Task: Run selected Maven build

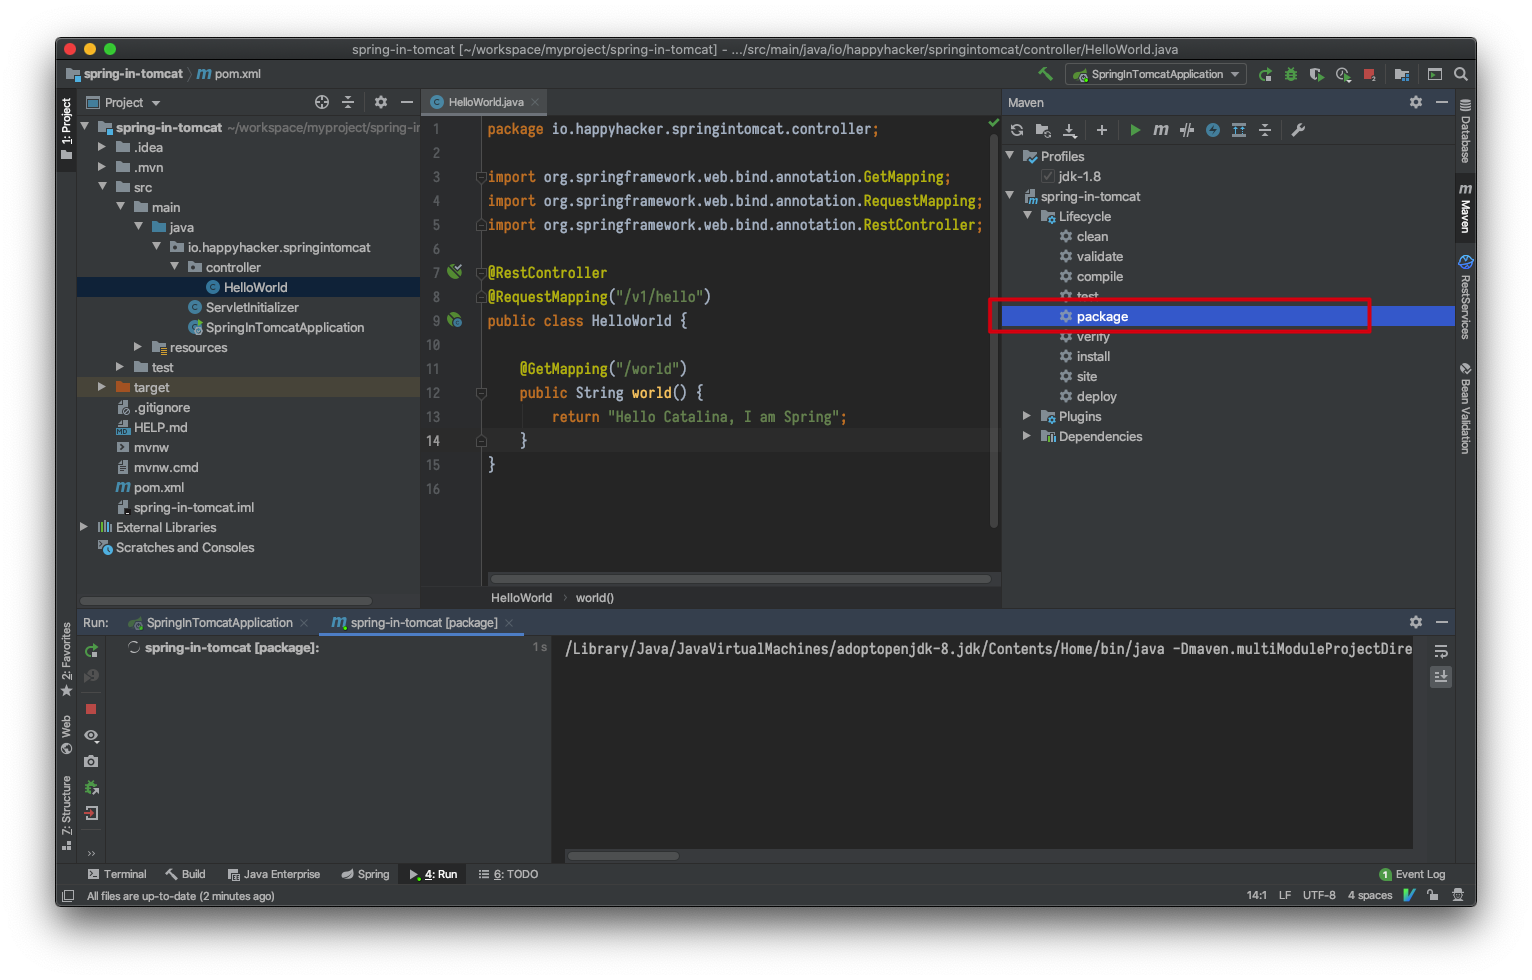Action: click(x=1135, y=130)
